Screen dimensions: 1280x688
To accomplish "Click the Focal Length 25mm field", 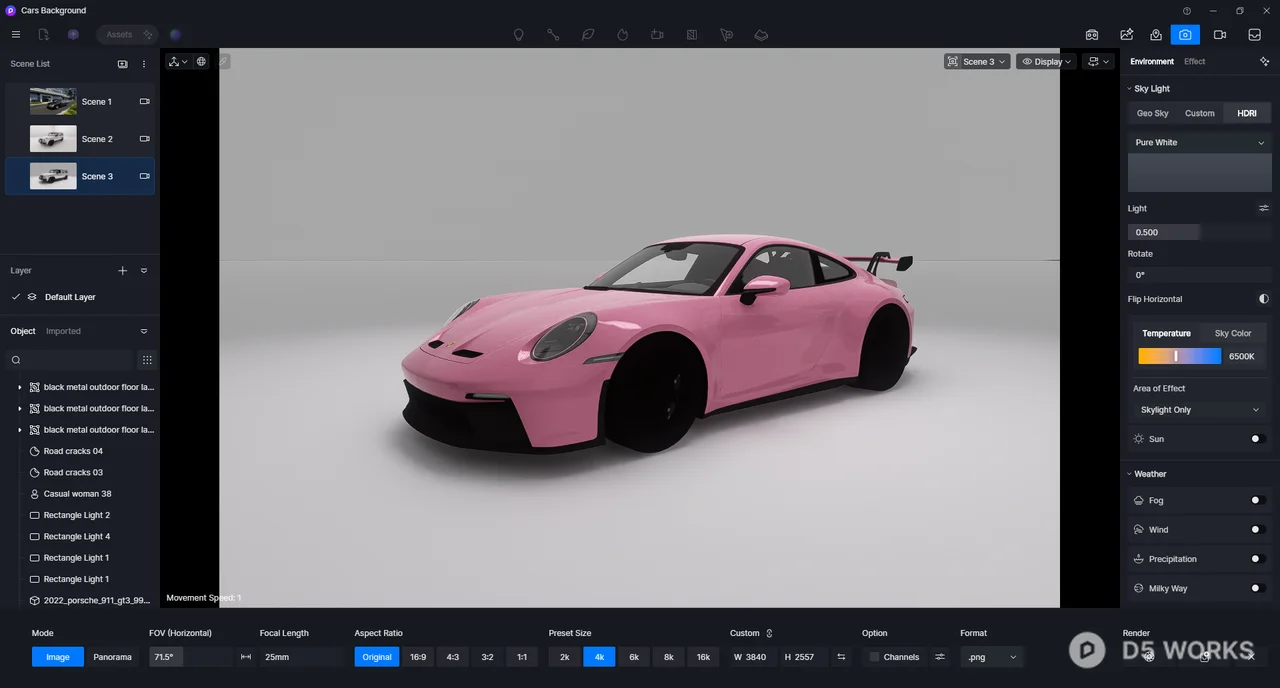I will point(300,657).
